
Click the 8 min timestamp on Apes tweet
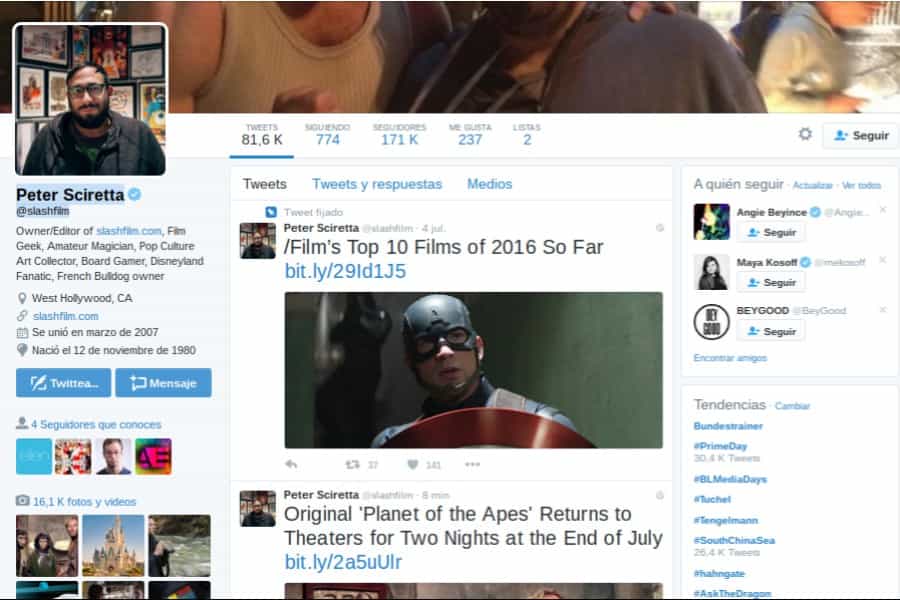click(436, 495)
